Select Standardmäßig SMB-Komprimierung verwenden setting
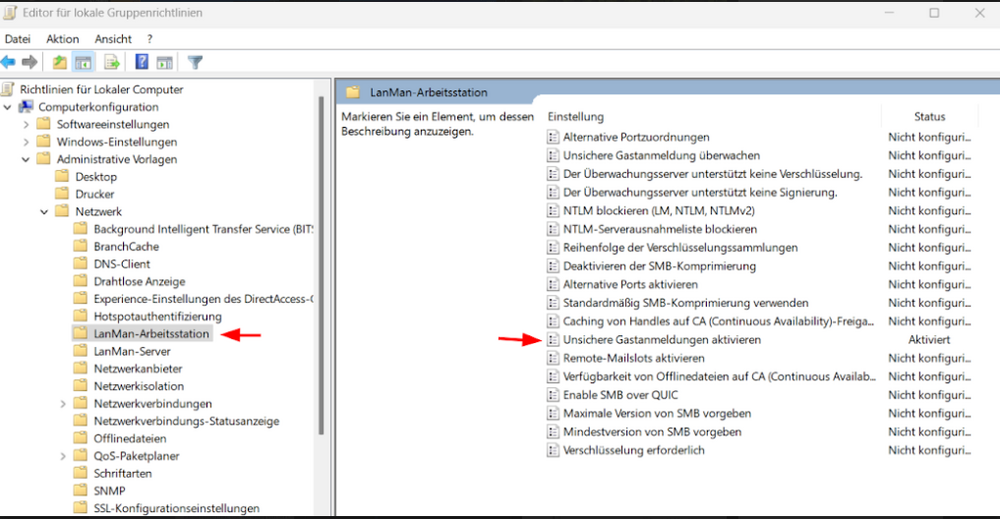 click(x=686, y=303)
